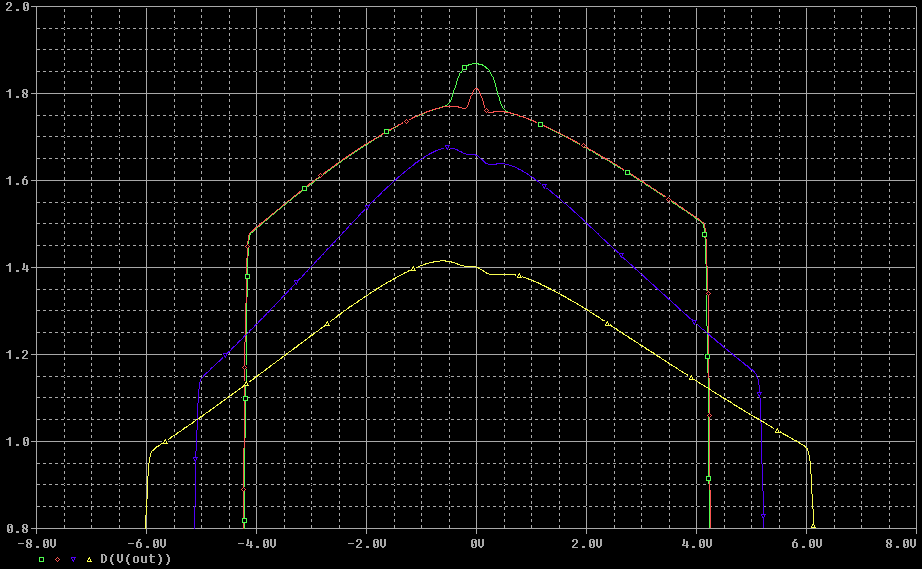Click the 1.0 y-axis label
Viewport: 922px width, 569px height.
click(18, 442)
